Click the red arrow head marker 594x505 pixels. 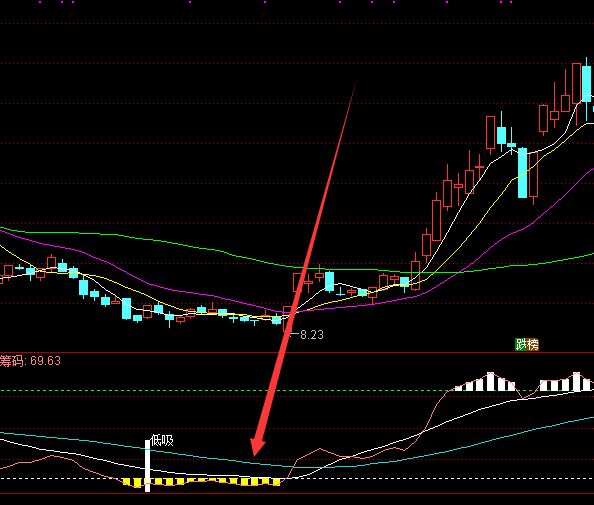(258, 446)
